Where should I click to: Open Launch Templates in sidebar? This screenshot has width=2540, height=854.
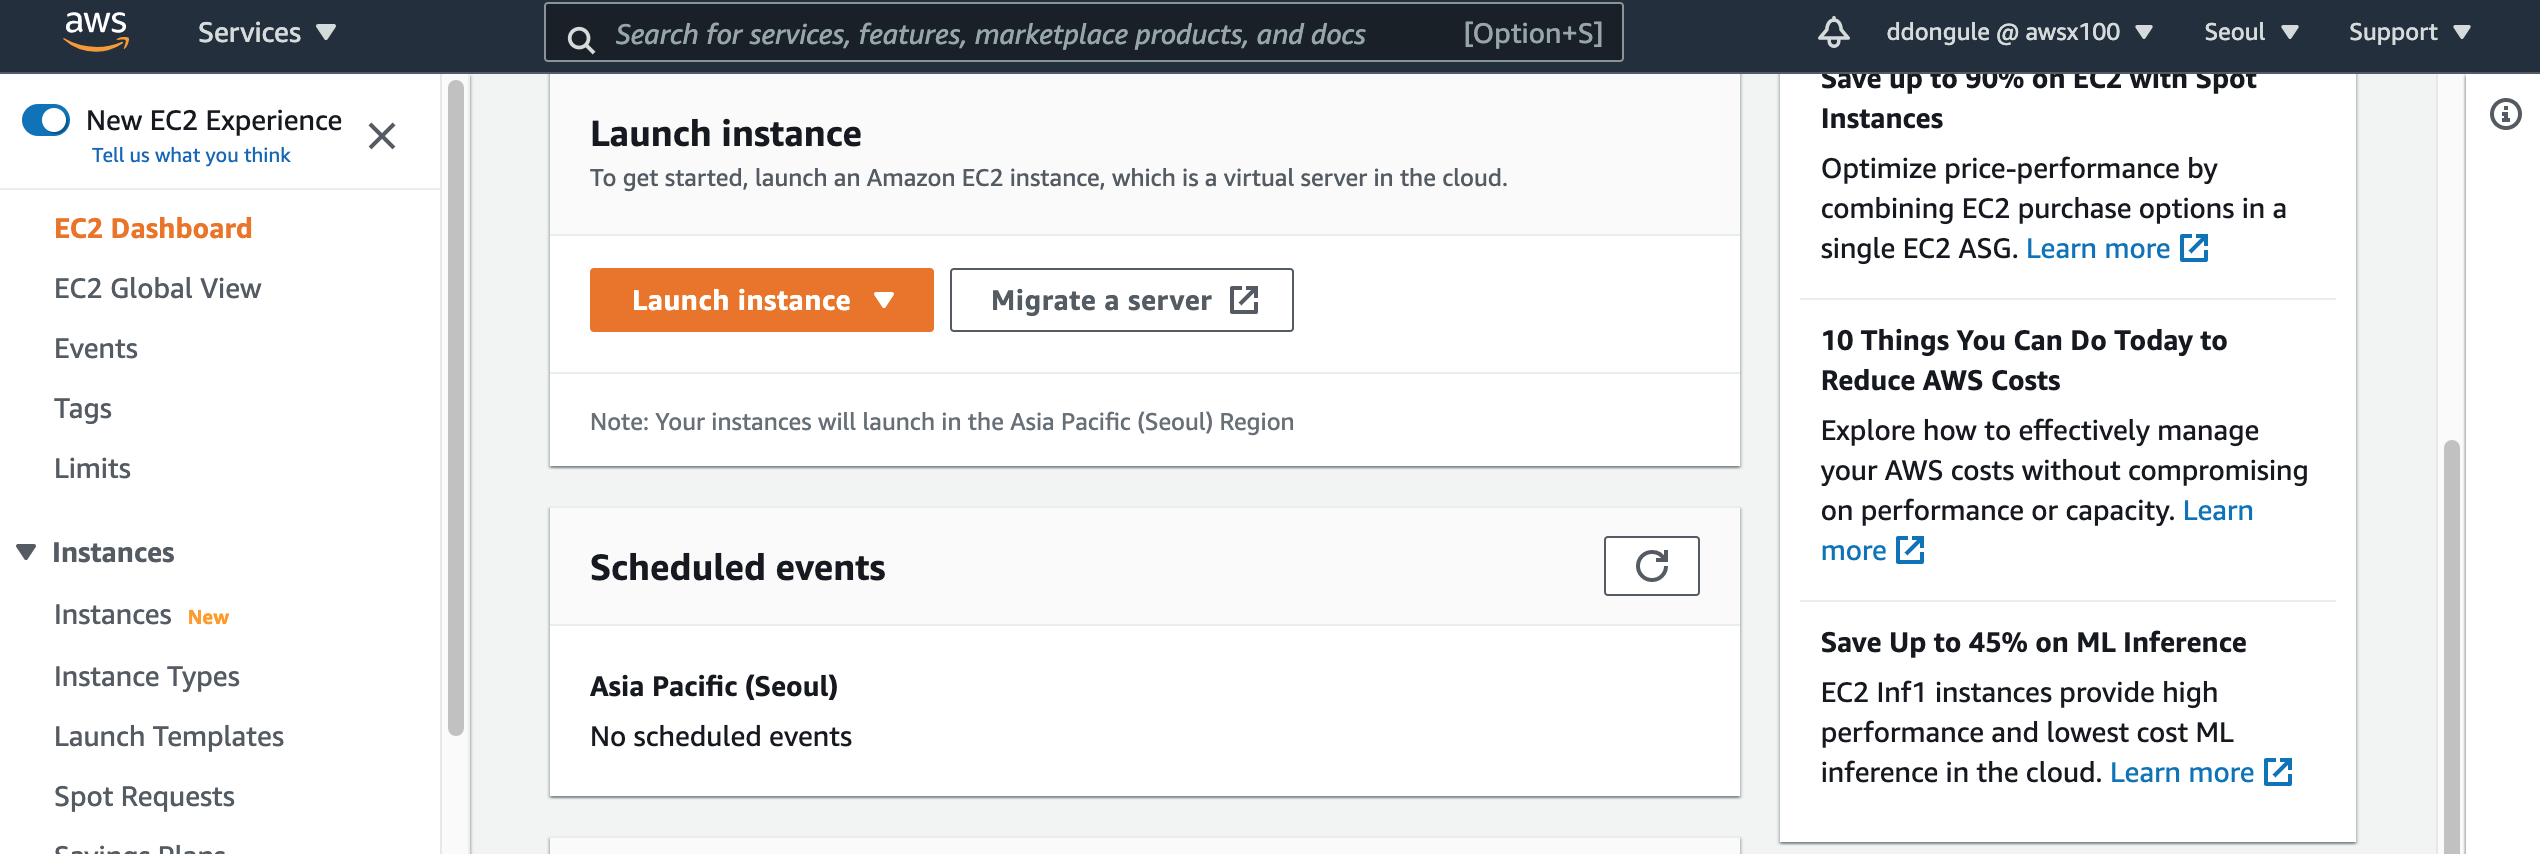coord(169,736)
